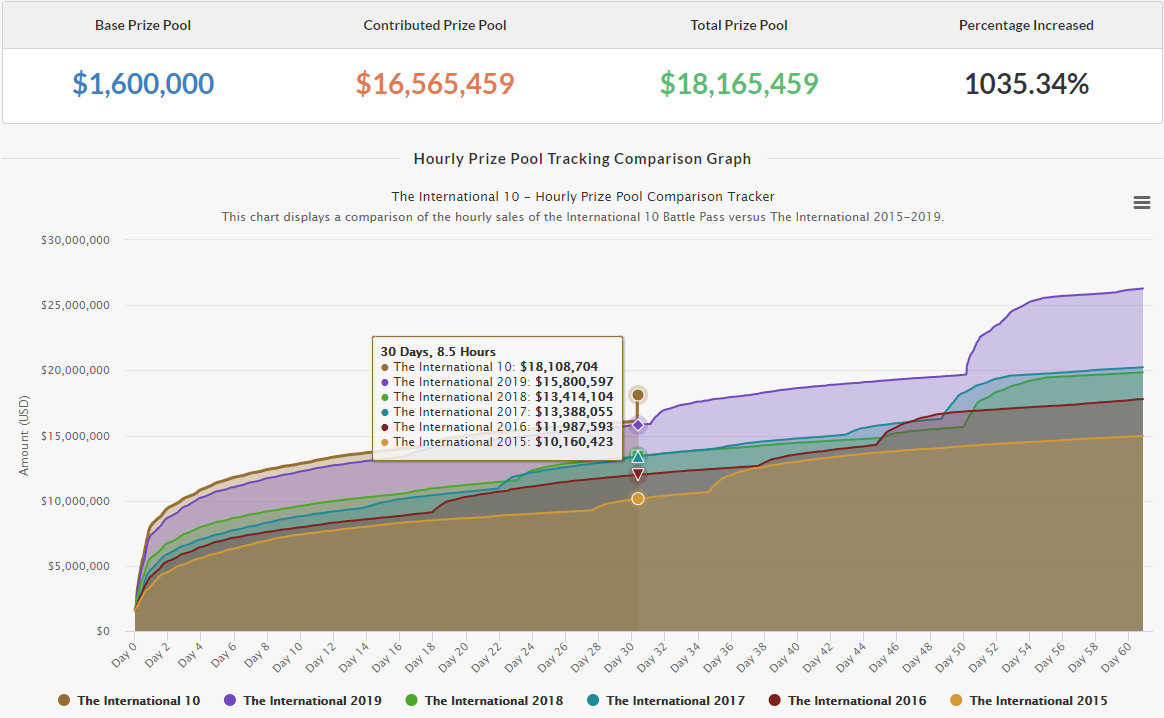The height and width of the screenshot is (718, 1164).
Task: Toggle The International 2016 legend entry
Action: pyautogui.click(x=848, y=700)
